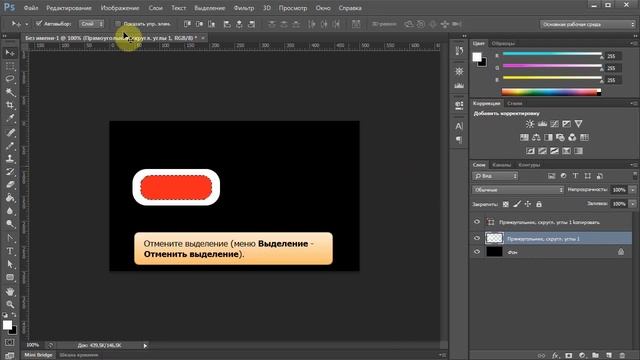Switch to the Образцы swatches tab
This screenshot has height=360, width=640.
point(503,43)
